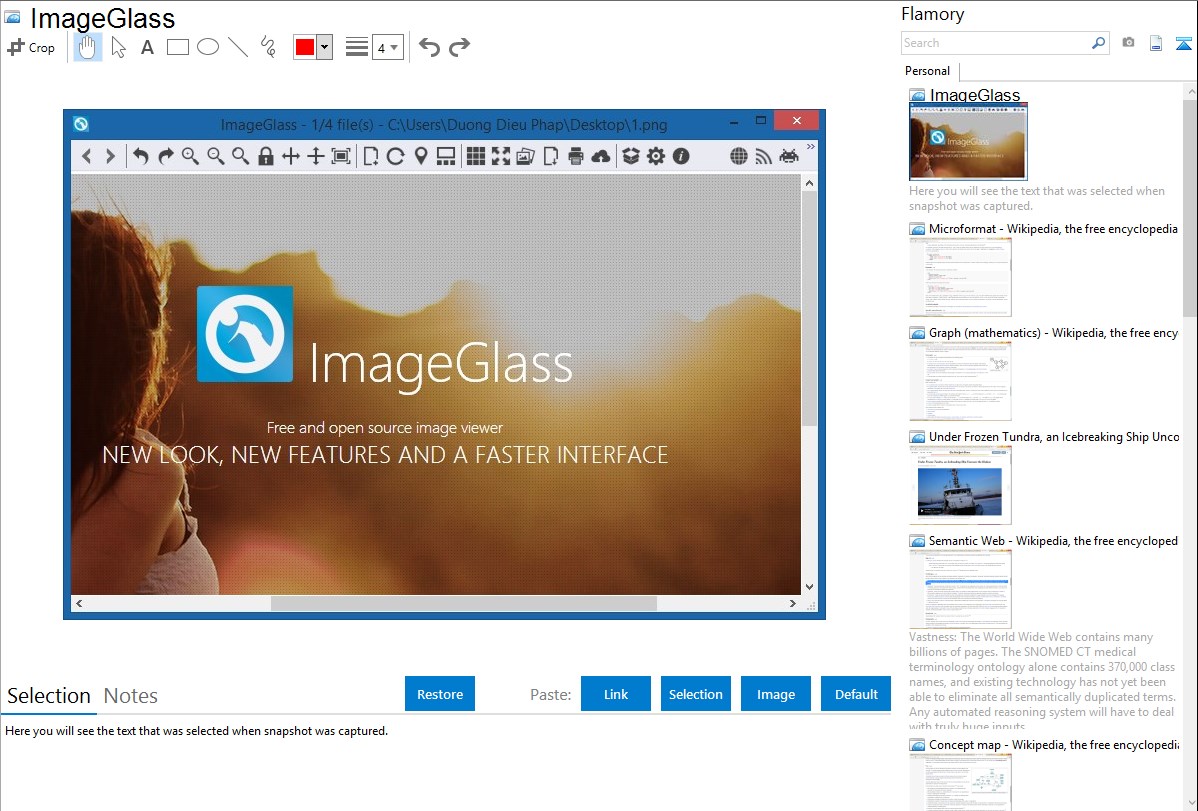Select the arrow pointer tool

pyautogui.click(x=118, y=47)
